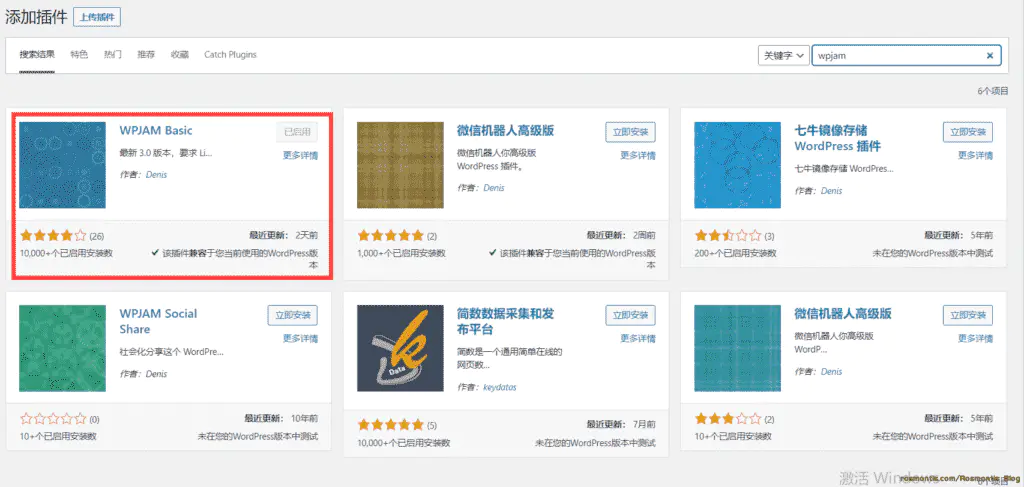The height and width of the screenshot is (487, 1024).
Task: Open 更多详情 for teal 微信机器人高级版
Action: (x=976, y=339)
